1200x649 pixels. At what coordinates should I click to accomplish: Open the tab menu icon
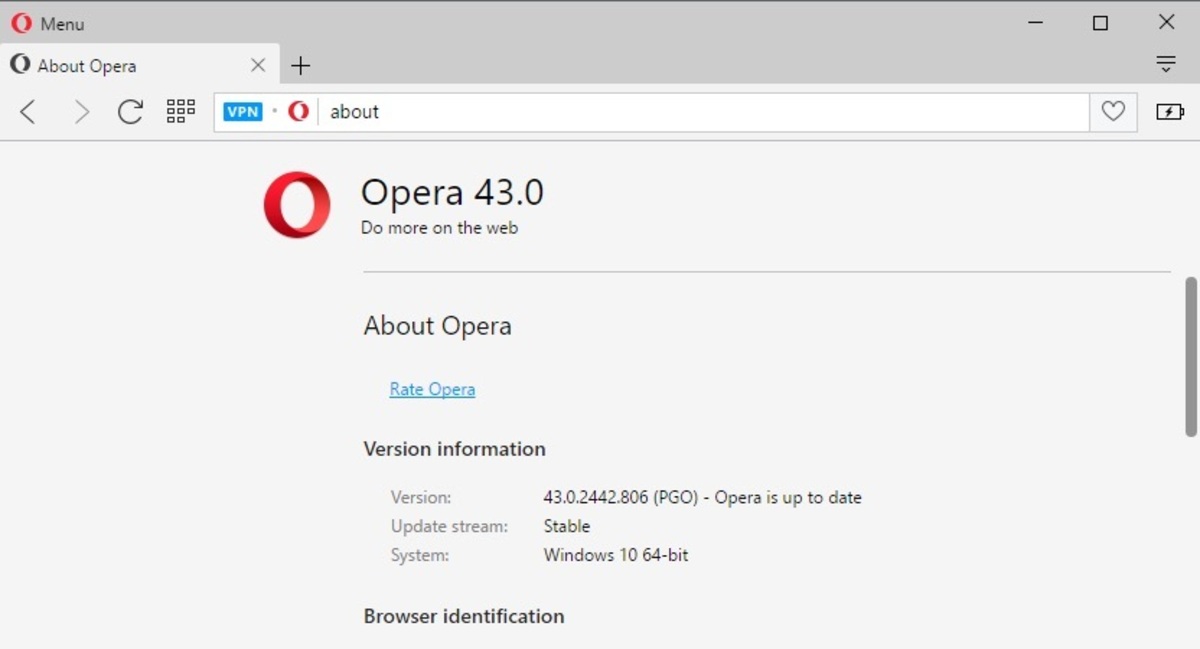coord(1166,65)
